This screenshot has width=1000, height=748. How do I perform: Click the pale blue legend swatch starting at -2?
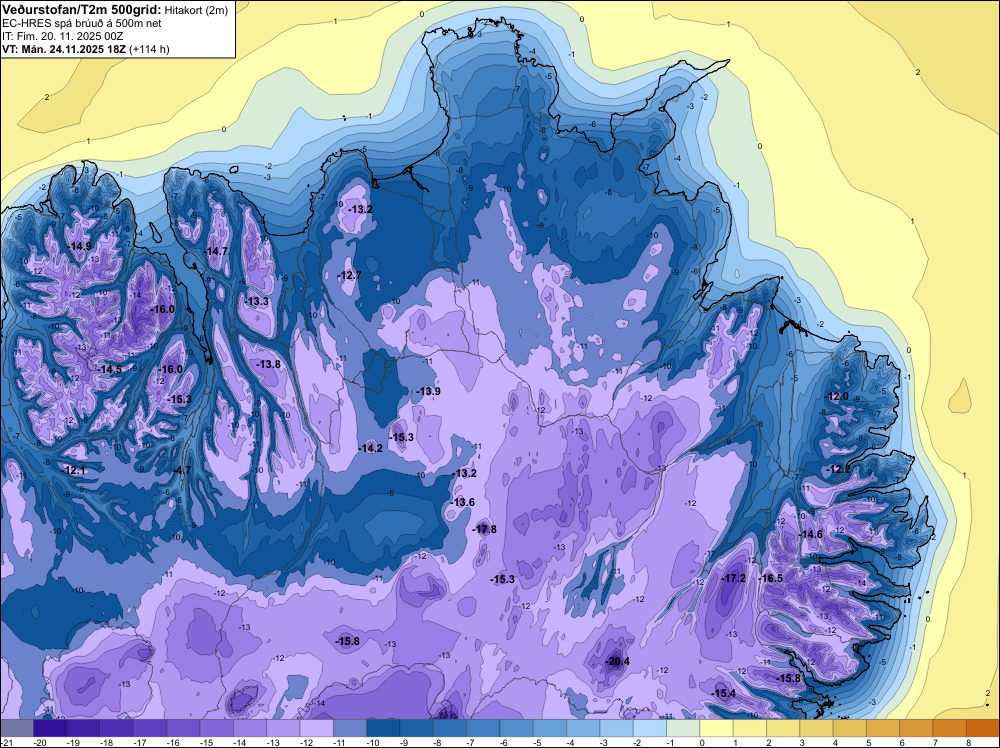[x=650, y=728]
